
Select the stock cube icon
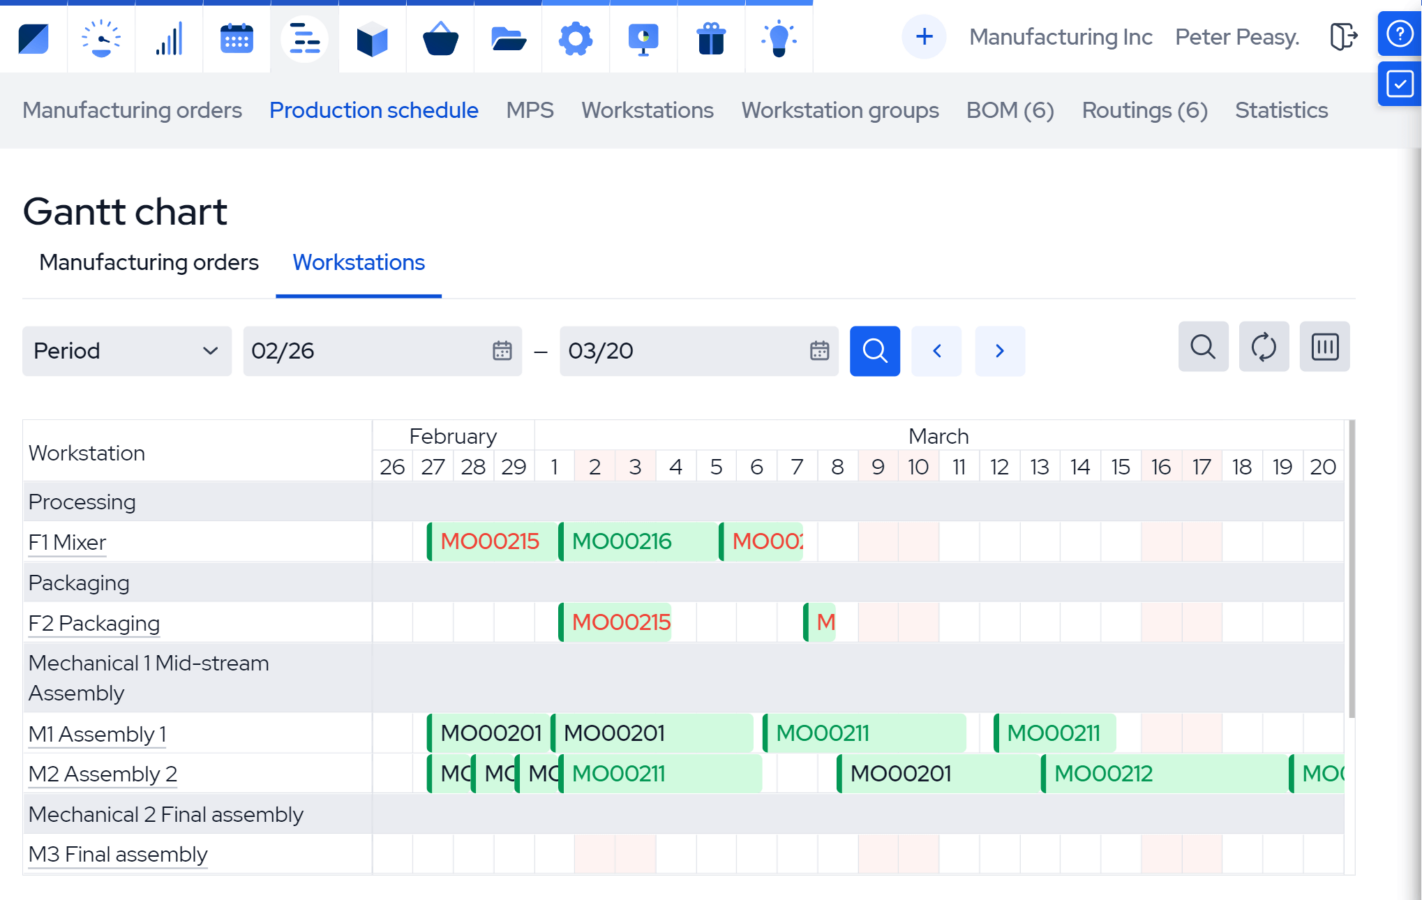(372, 38)
